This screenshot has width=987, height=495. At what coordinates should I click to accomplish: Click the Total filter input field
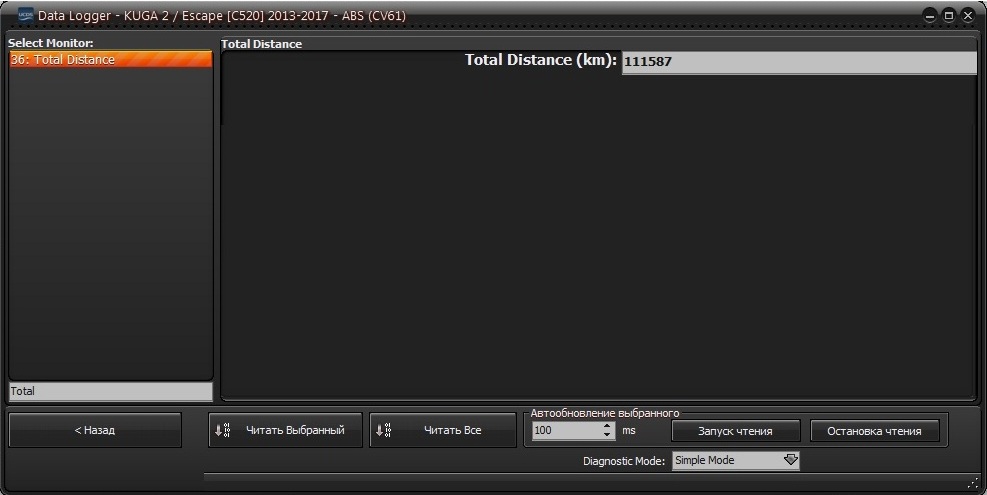(x=110, y=391)
